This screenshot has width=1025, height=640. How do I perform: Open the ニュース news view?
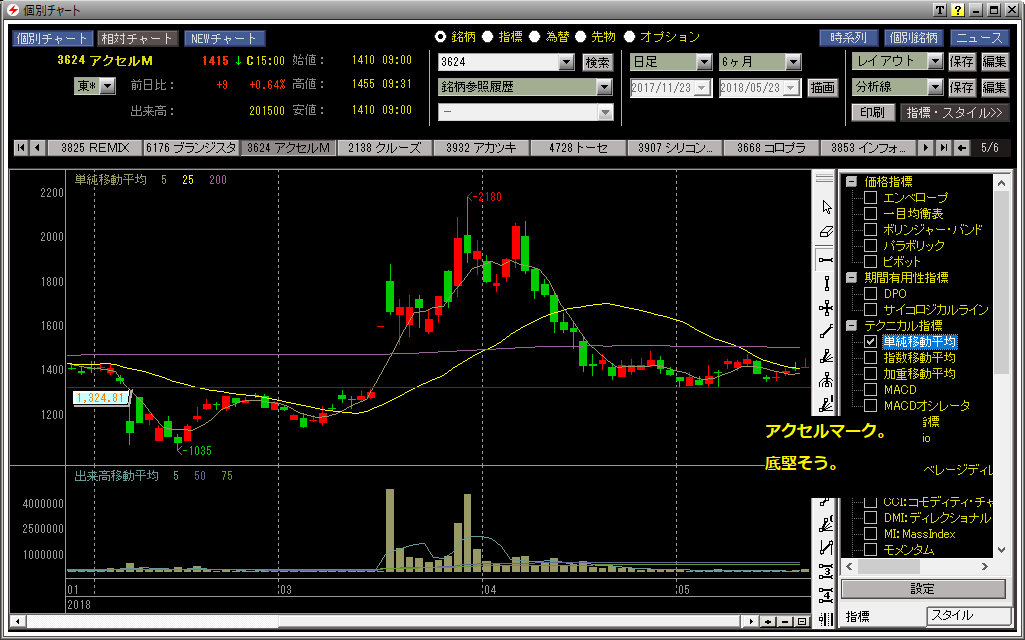point(979,38)
